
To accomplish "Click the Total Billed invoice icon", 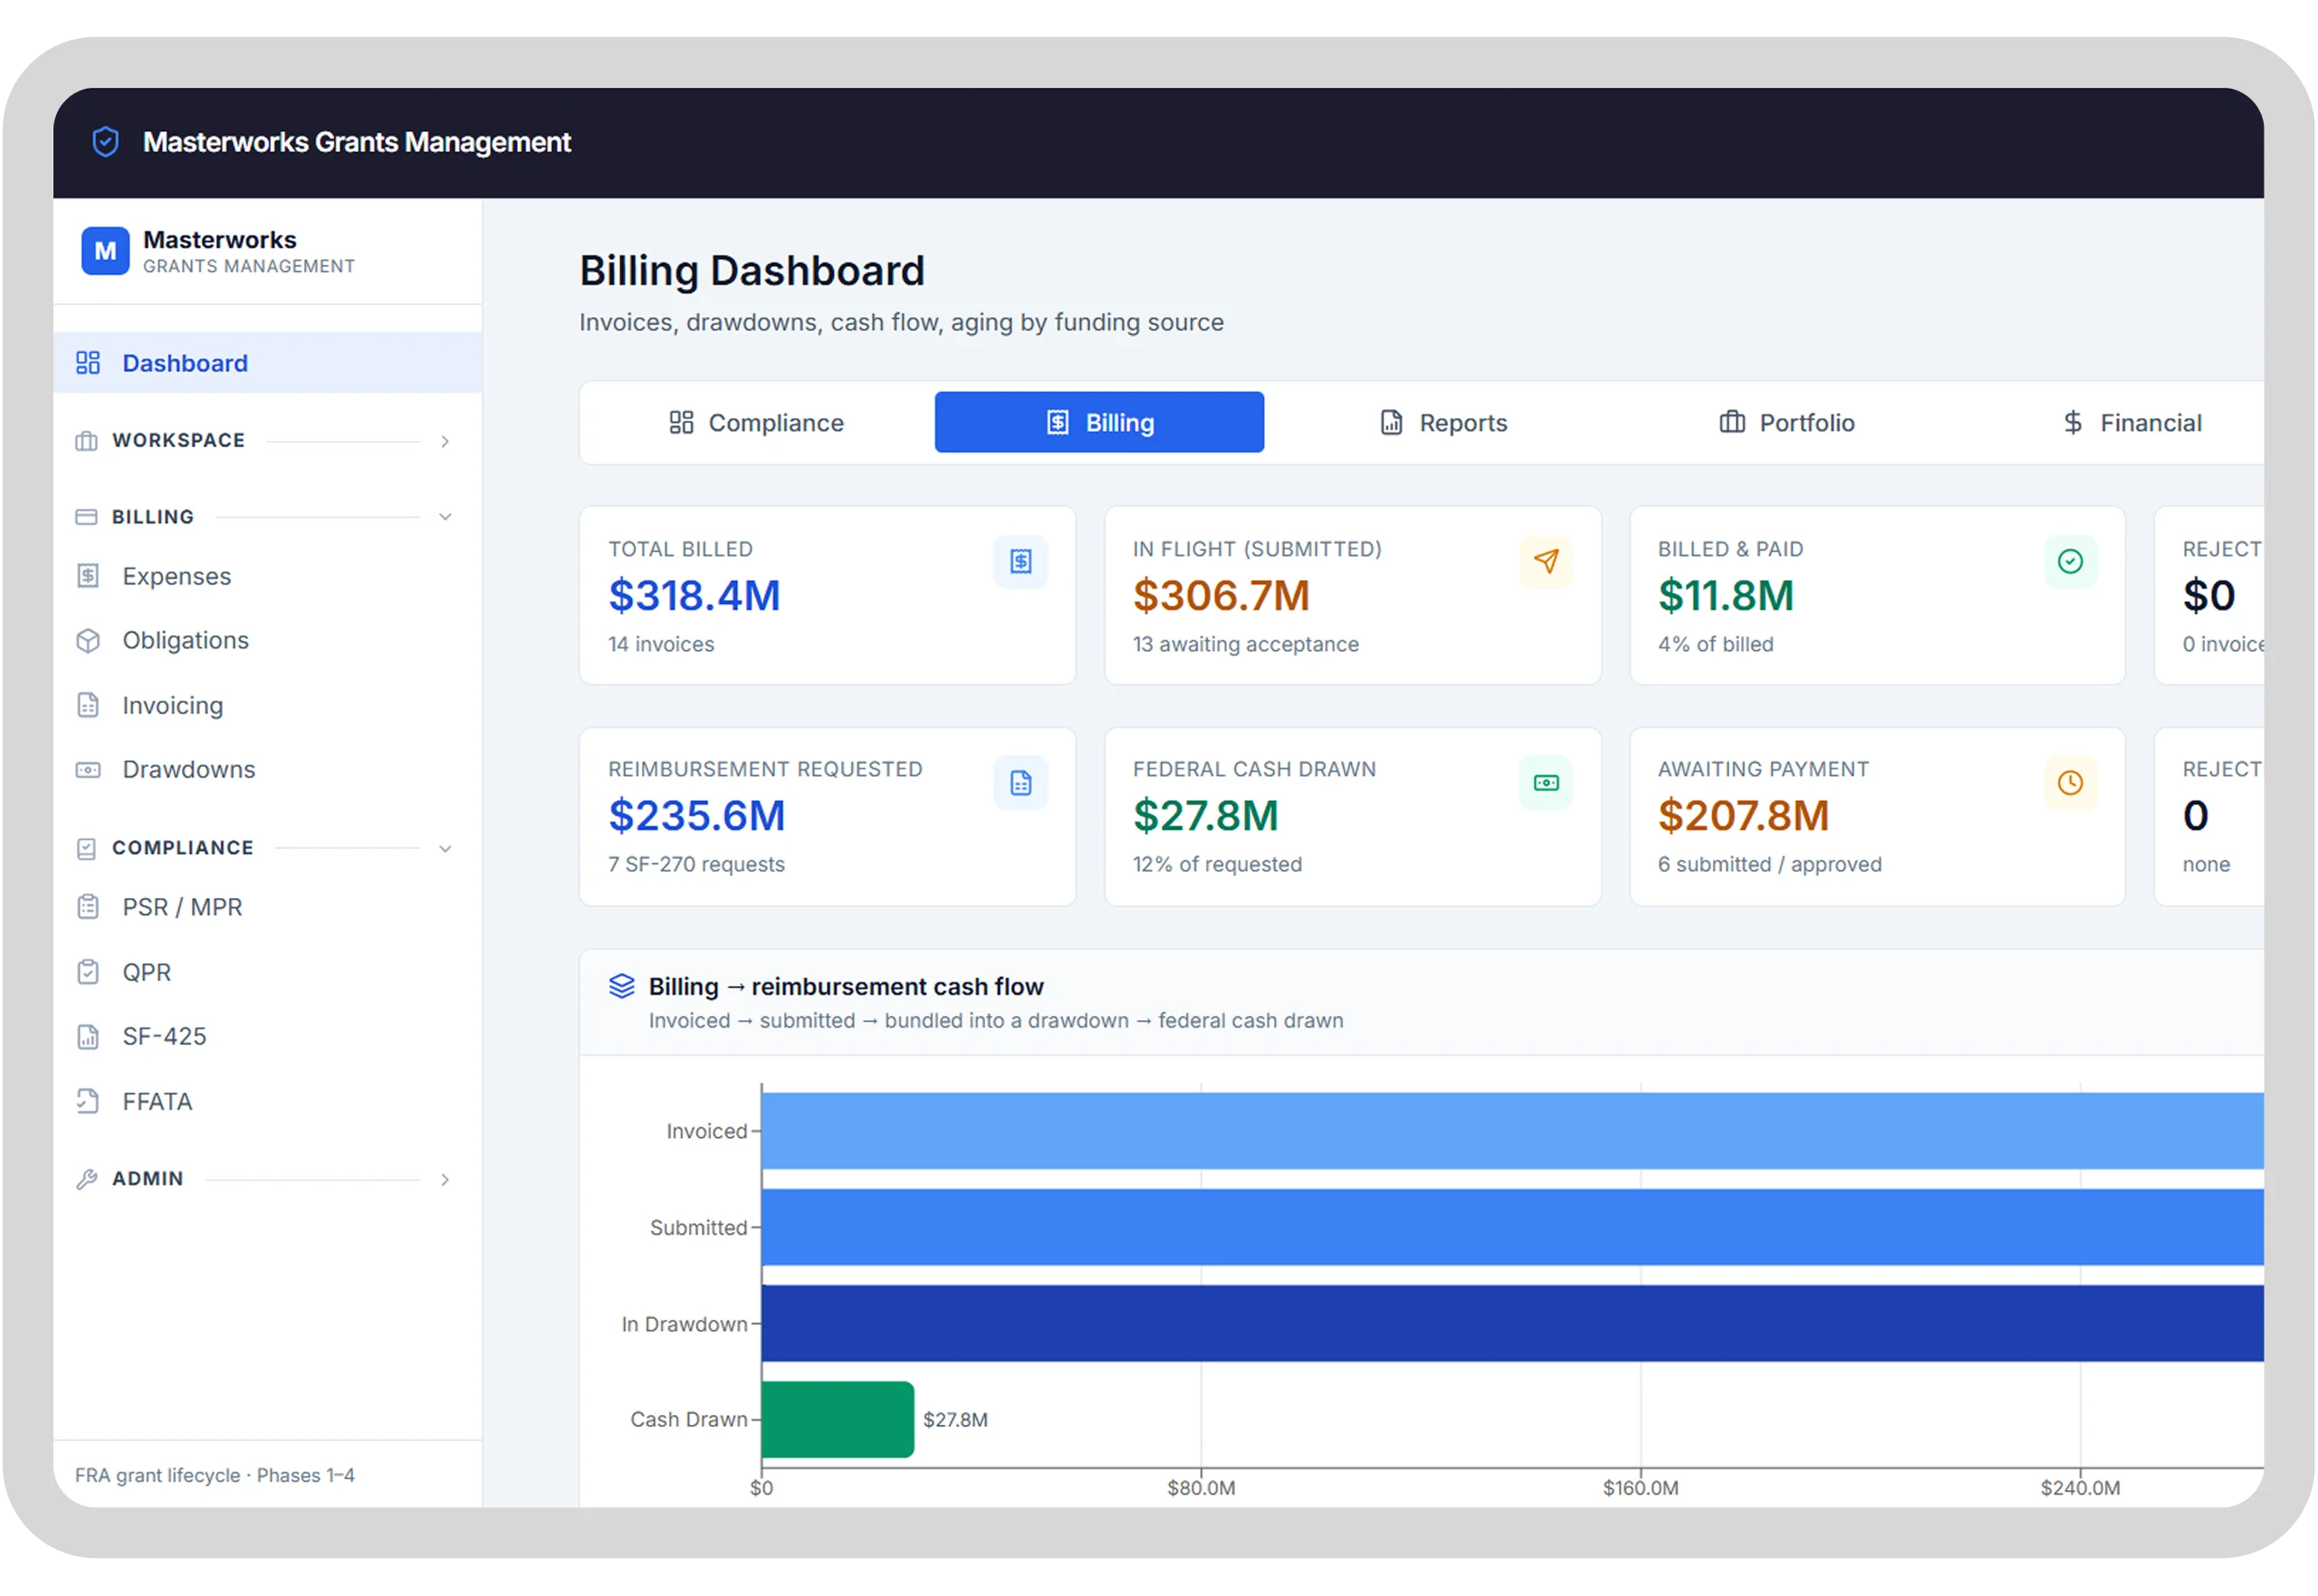I will pyautogui.click(x=1020, y=562).
